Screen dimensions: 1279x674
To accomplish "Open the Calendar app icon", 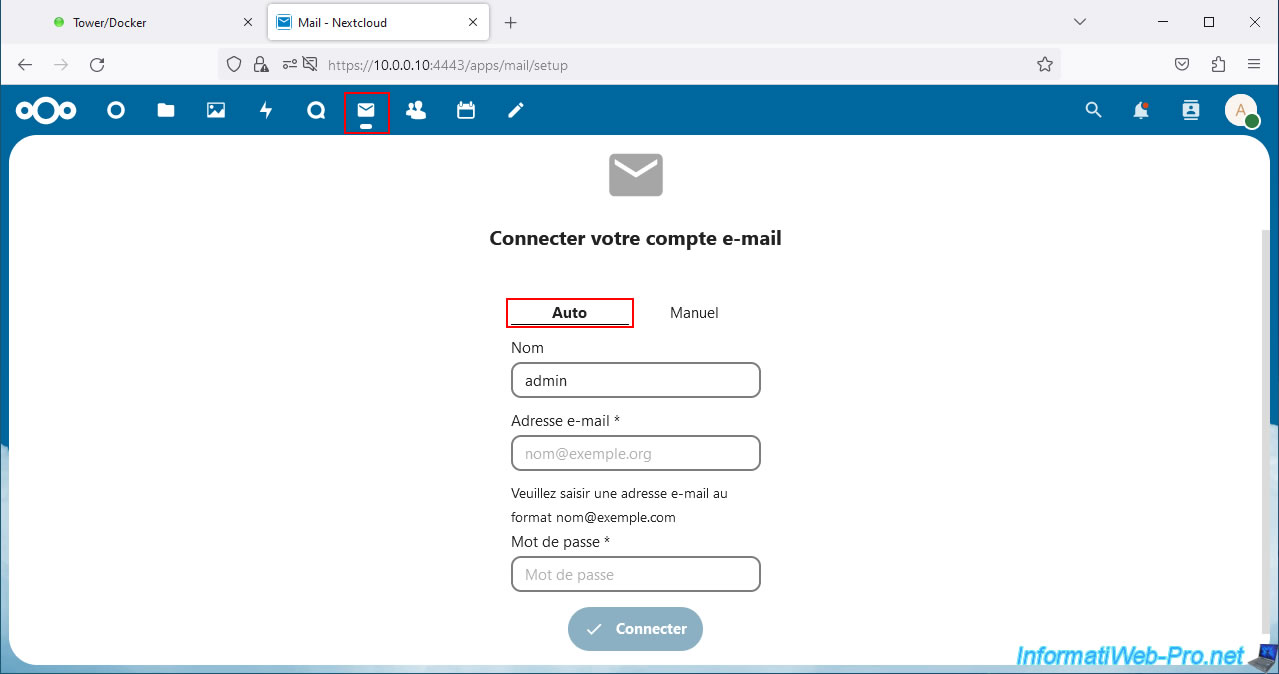I will 466,111.
